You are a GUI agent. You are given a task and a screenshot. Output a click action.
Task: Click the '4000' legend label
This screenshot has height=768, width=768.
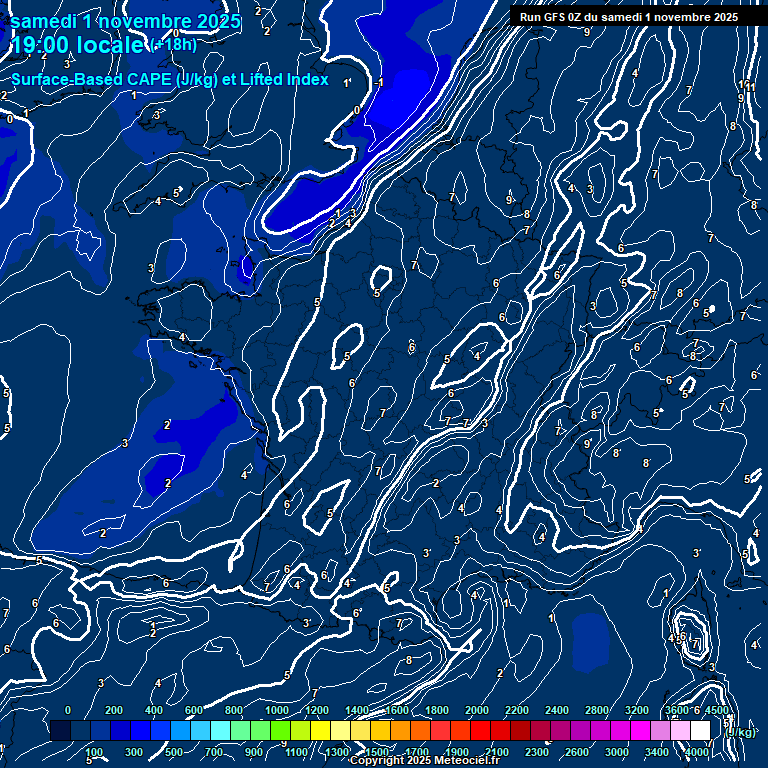(697, 752)
